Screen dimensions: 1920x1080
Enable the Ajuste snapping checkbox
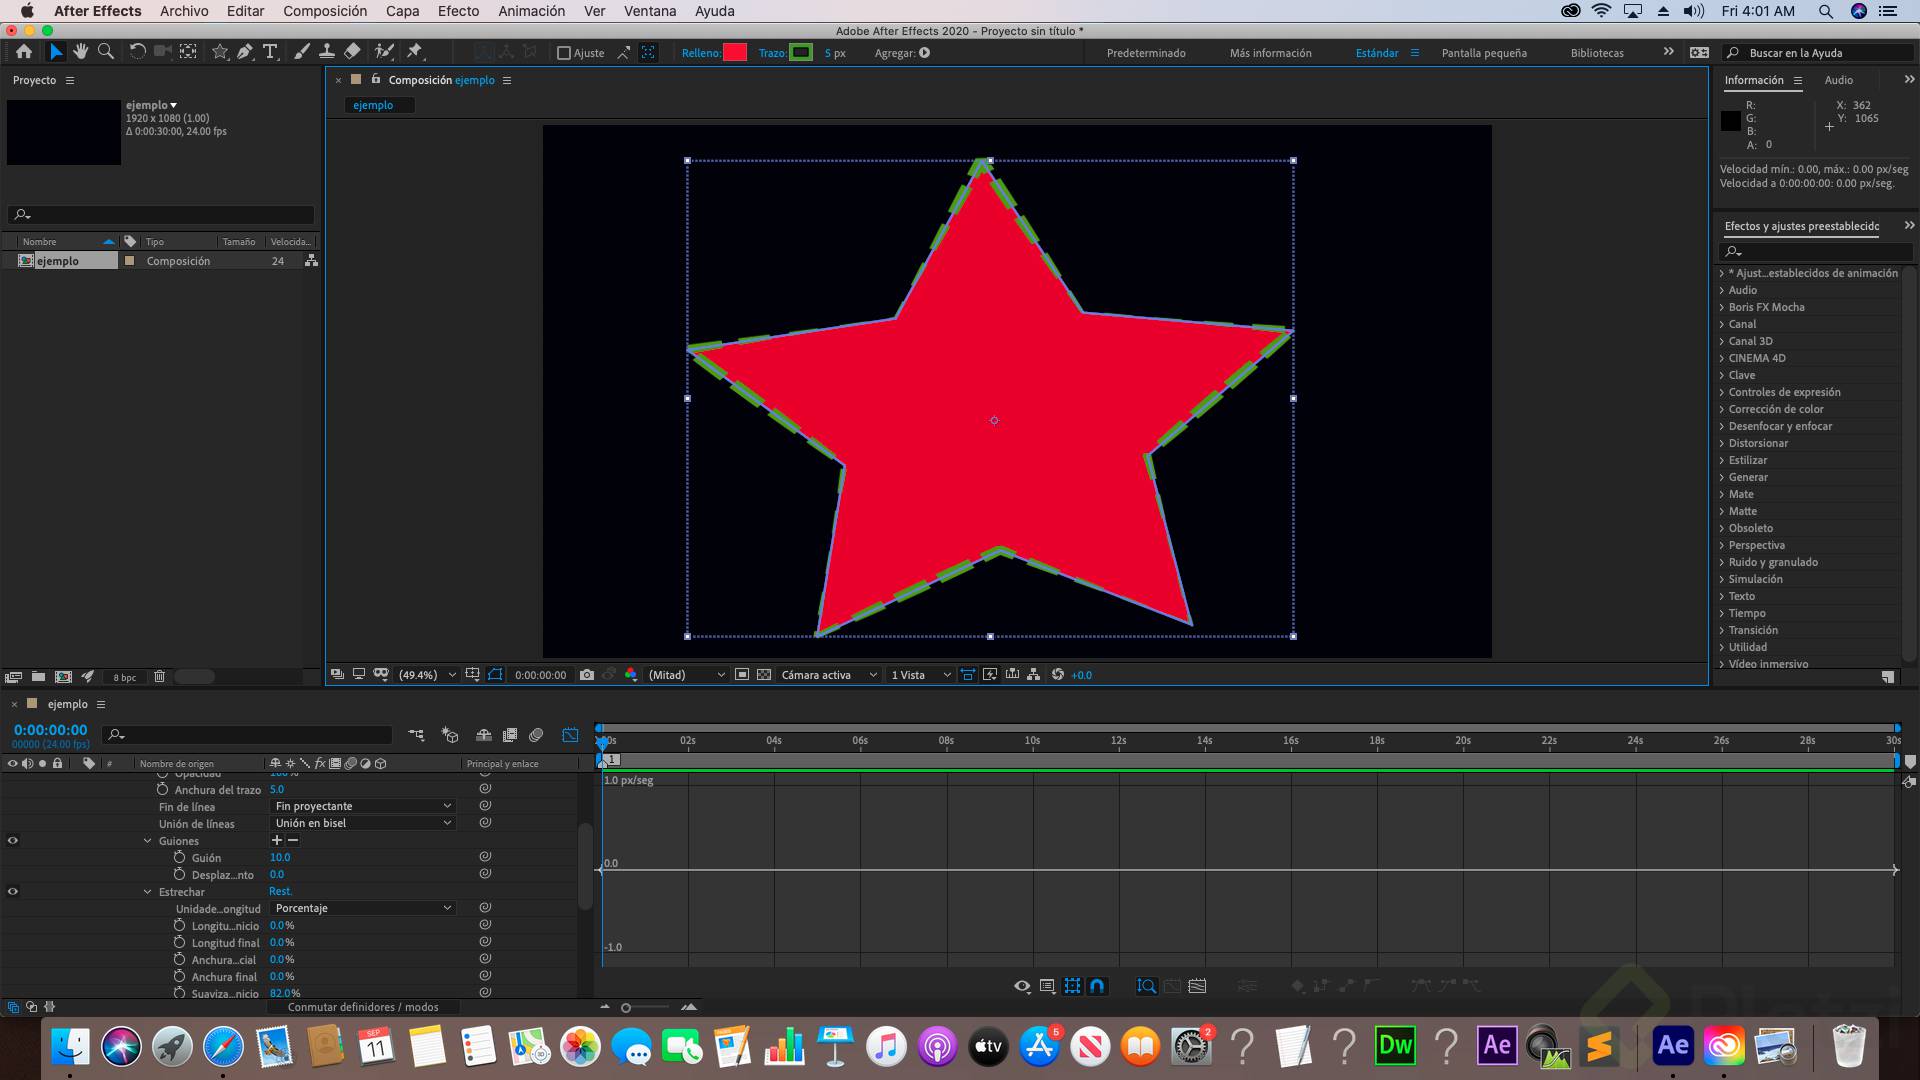click(x=564, y=53)
